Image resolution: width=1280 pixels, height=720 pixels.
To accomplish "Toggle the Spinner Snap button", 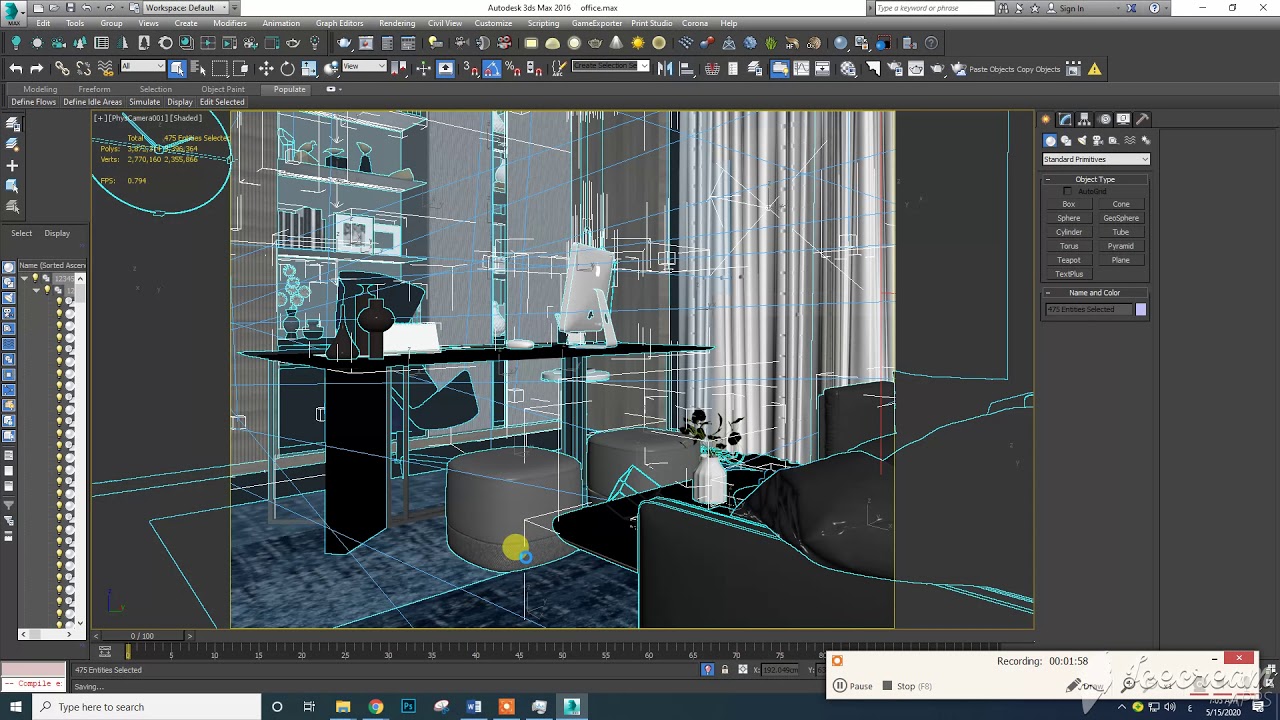I will pyautogui.click(x=534, y=69).
